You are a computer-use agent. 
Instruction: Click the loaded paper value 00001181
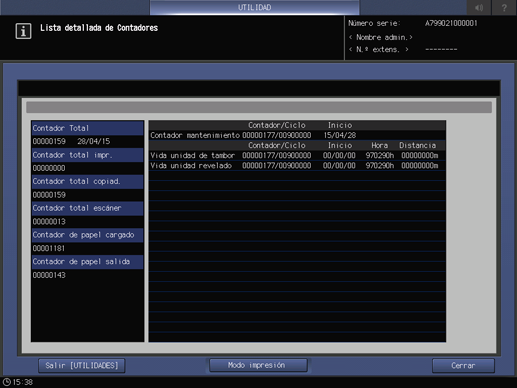(49, 248)
